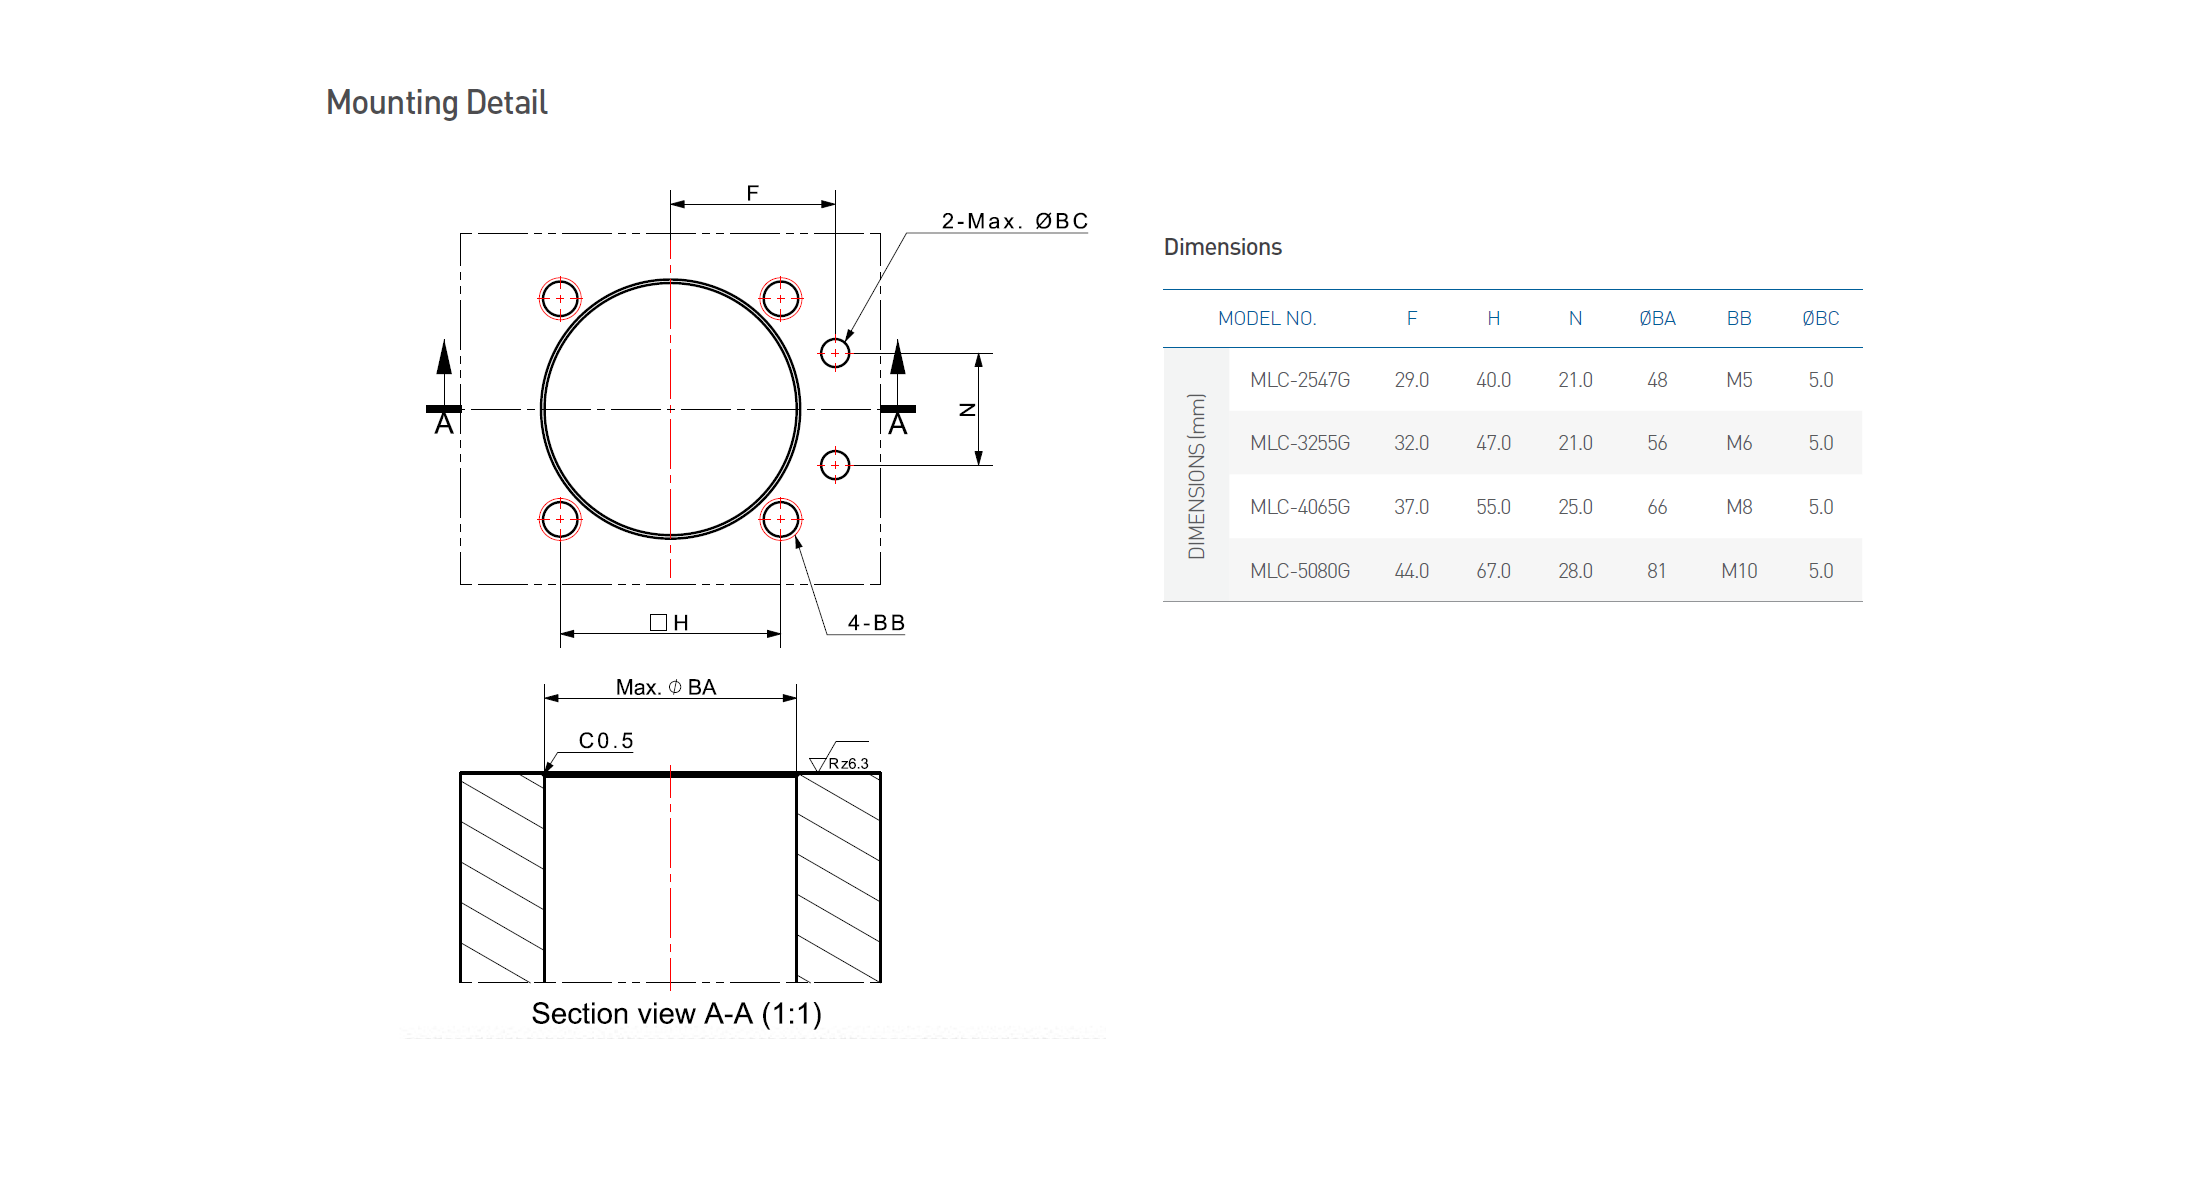Click the 2-Max. ØBC label

[x=1014, y=221]
